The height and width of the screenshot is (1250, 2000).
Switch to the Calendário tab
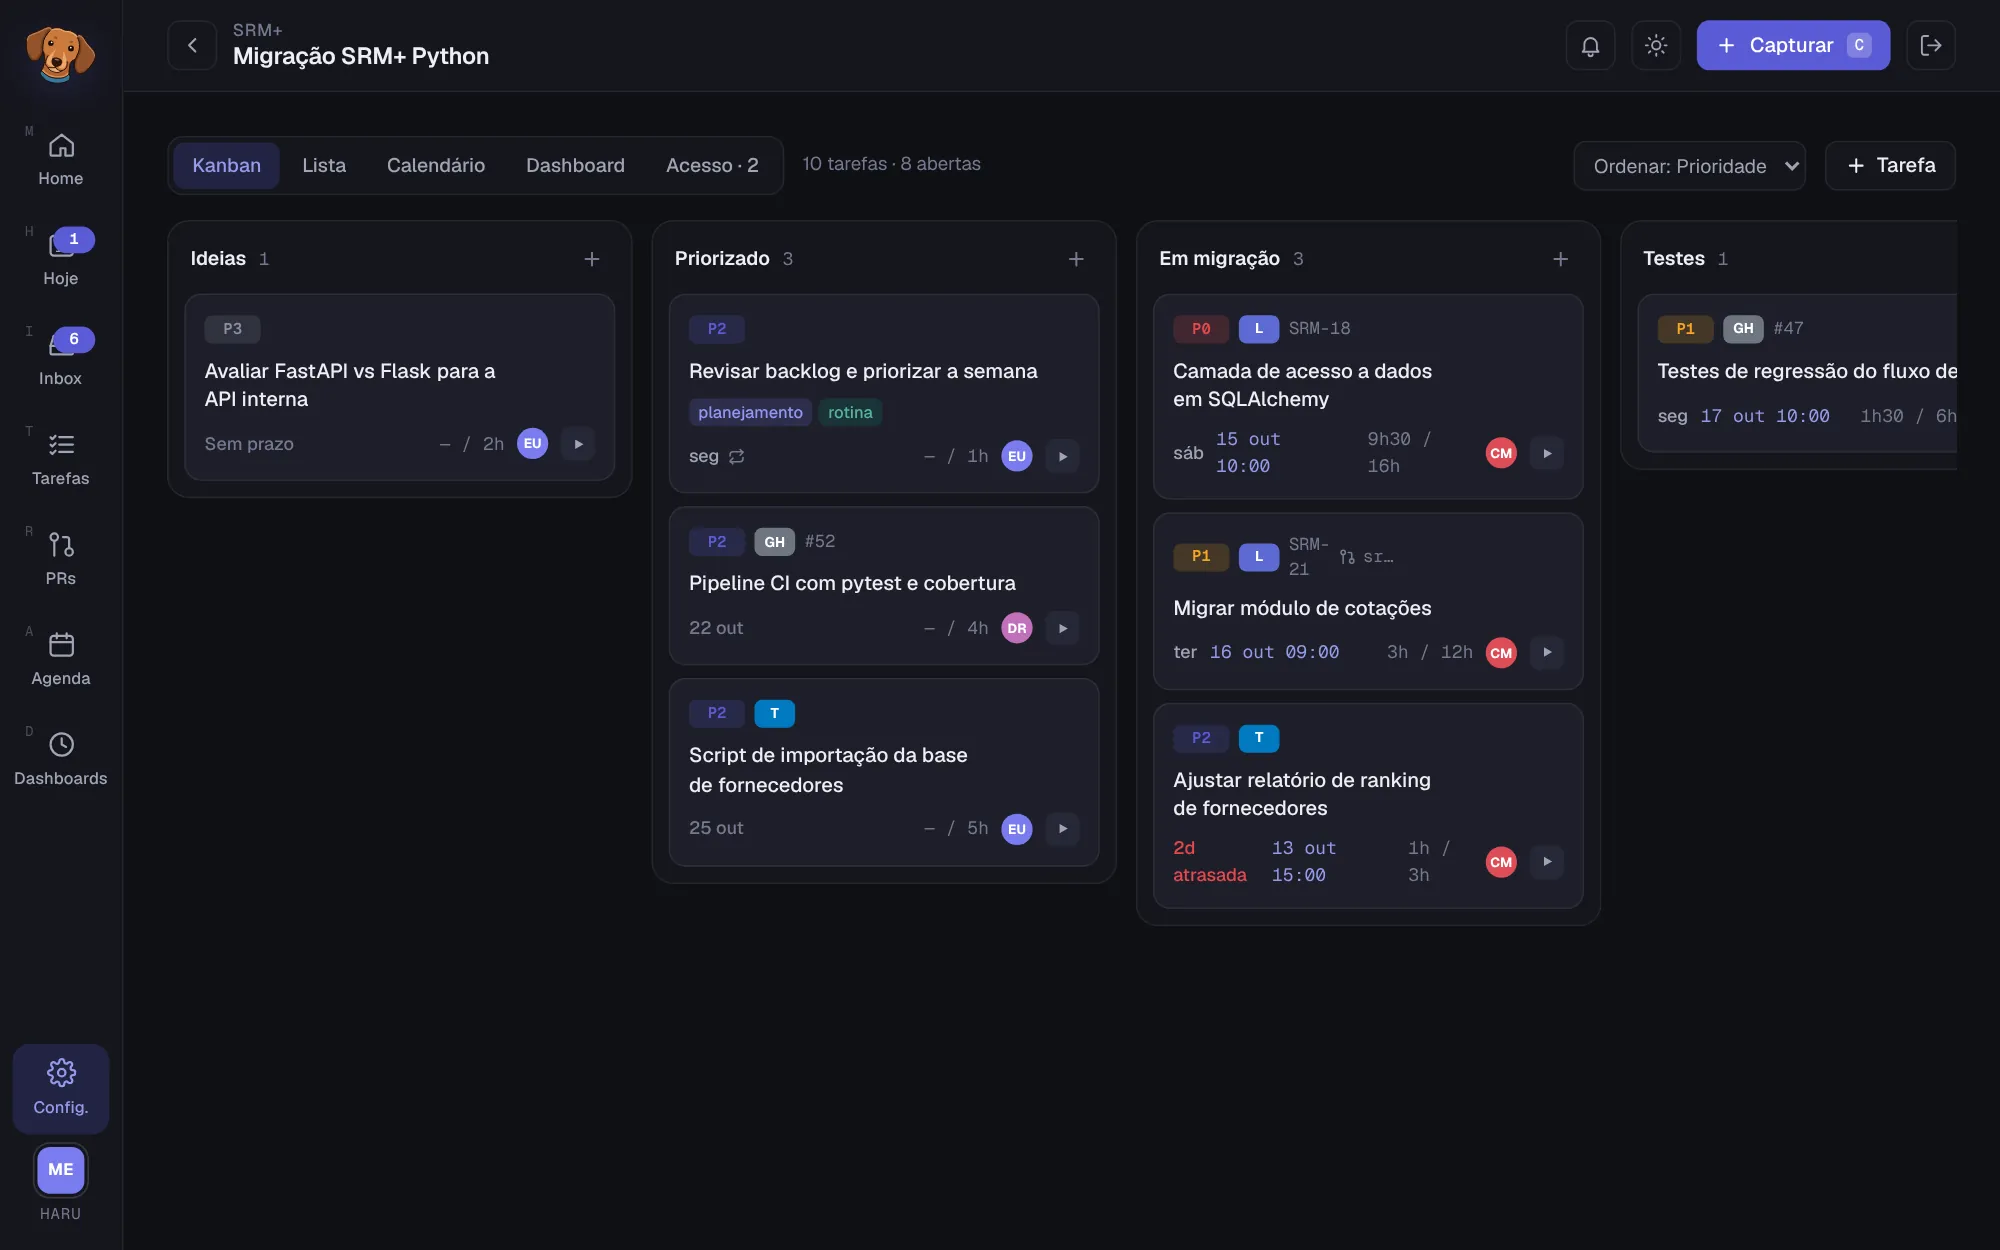[x=436, y=165]
